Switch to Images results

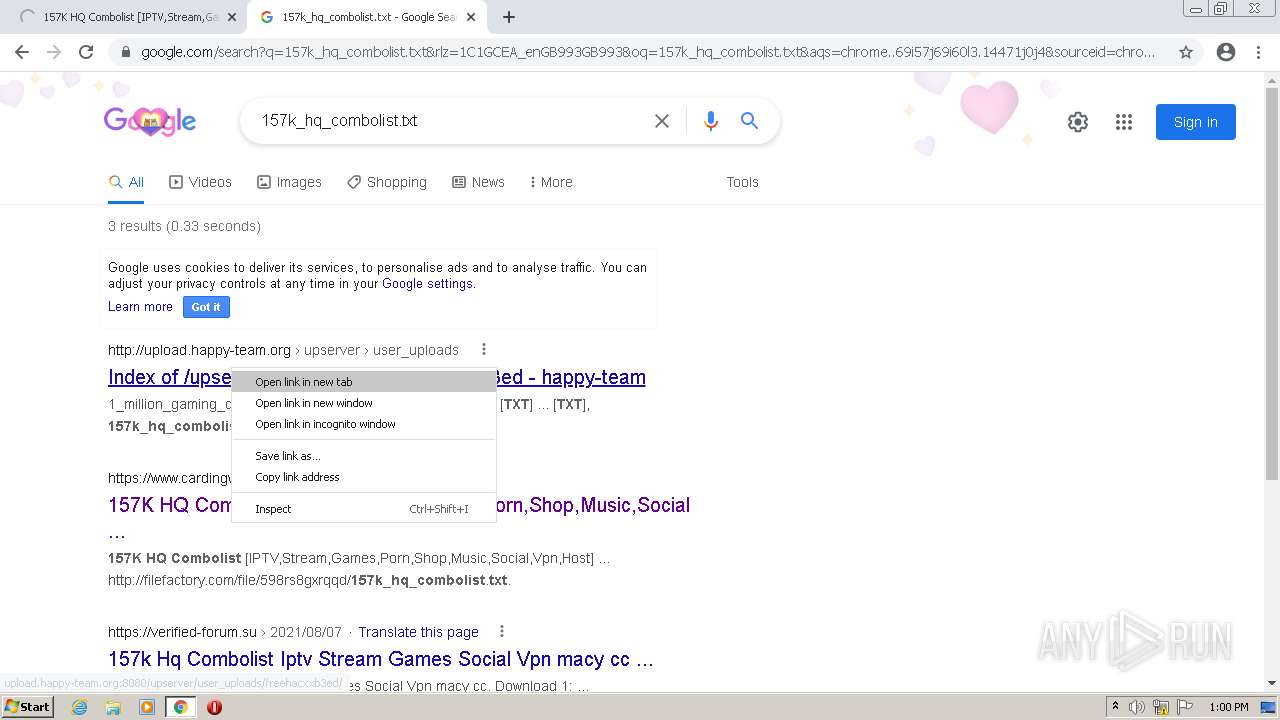click(290, 182)
